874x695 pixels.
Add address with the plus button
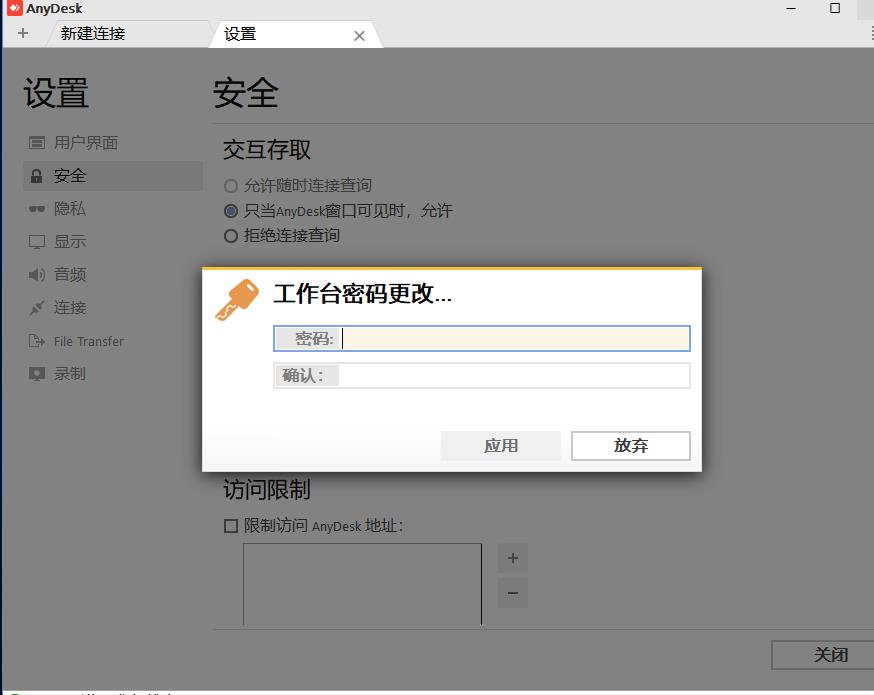point(513,558)
